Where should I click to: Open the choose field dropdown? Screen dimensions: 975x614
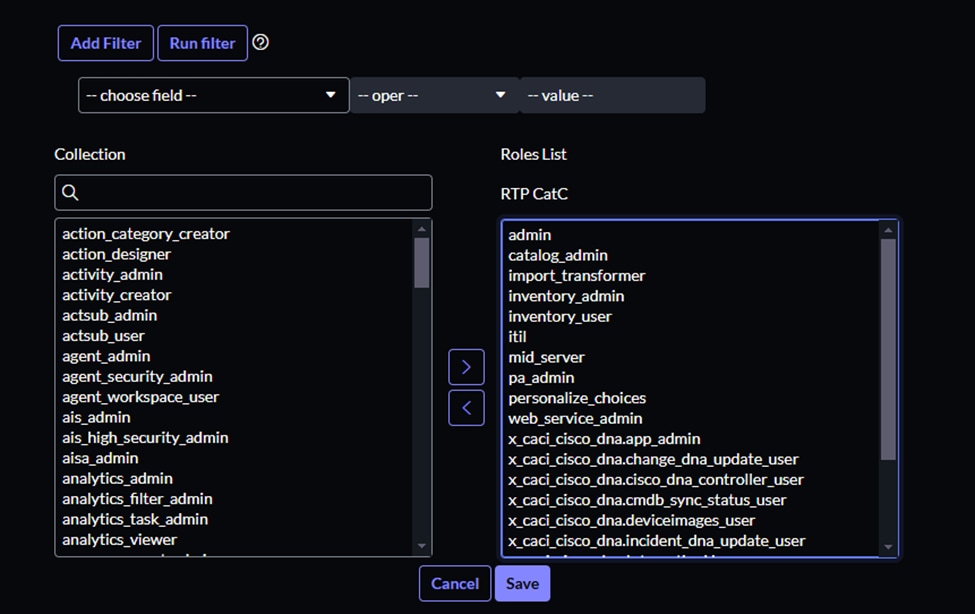[213, 95]
